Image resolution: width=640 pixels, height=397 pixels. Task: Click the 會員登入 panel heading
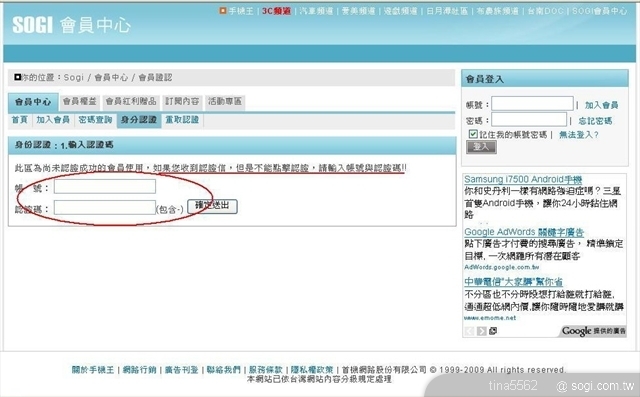[485, 79]
